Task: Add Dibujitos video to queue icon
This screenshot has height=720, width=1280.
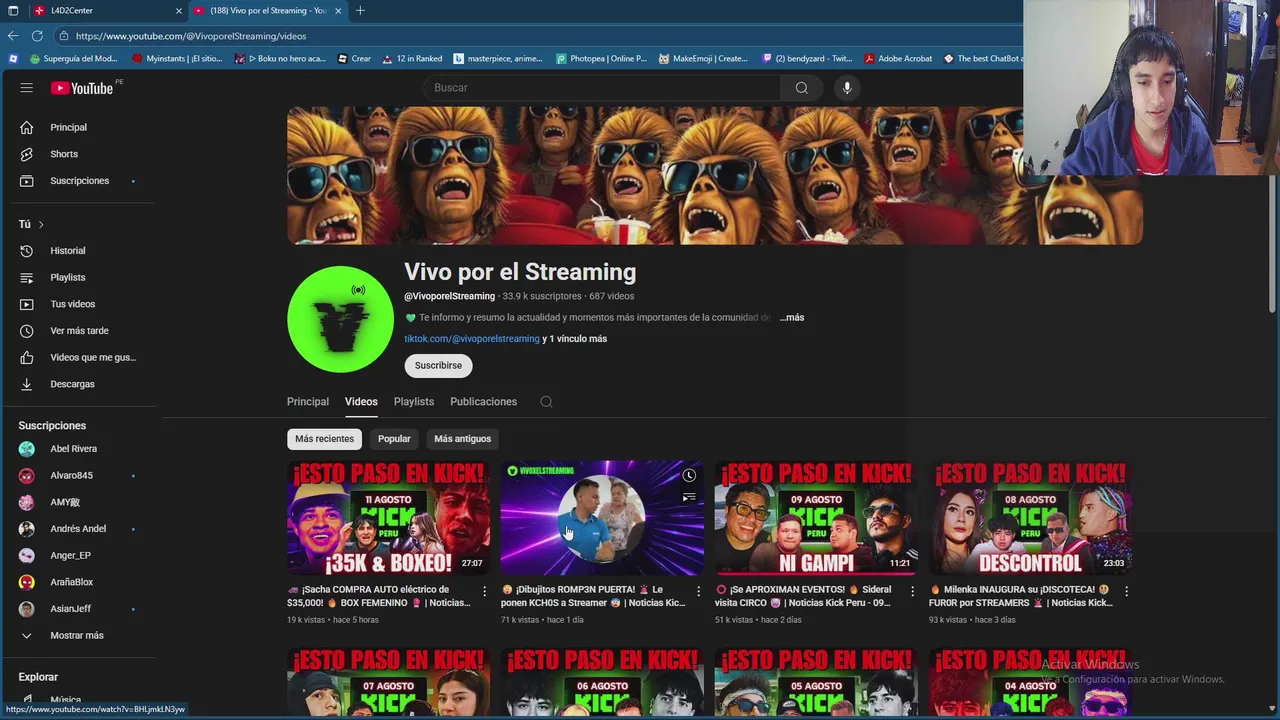Action: [689, 497]
